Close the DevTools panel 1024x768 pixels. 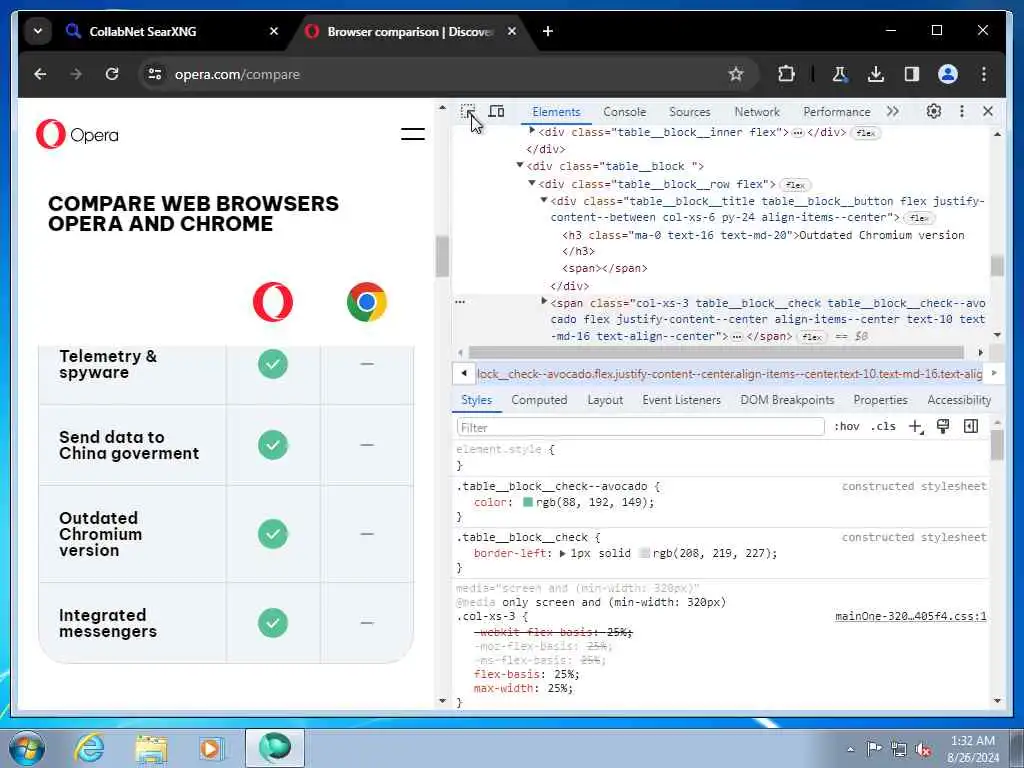988,111
